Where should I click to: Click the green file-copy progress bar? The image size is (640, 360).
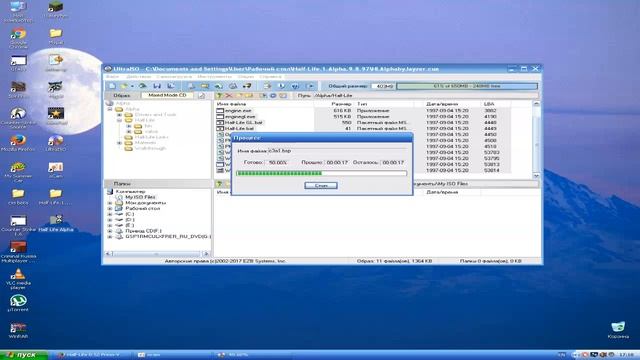(x=321, y=173)
